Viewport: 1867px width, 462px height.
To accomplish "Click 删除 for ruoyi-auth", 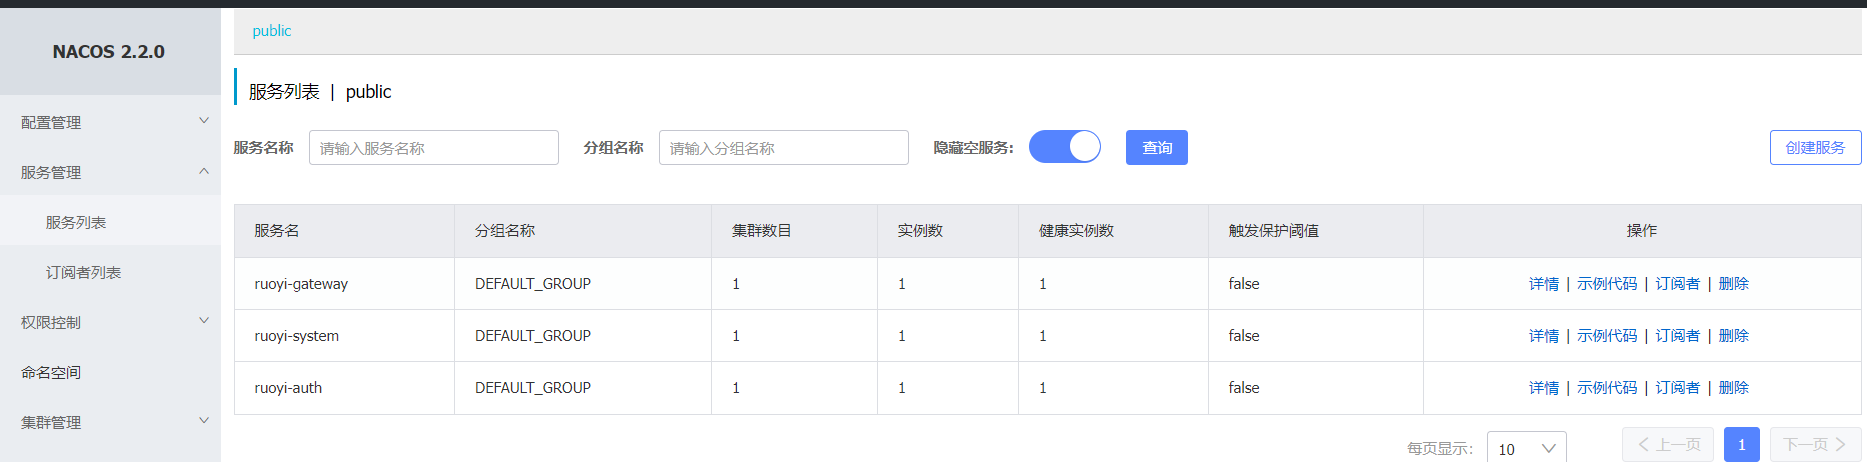I will [1734, 388].
